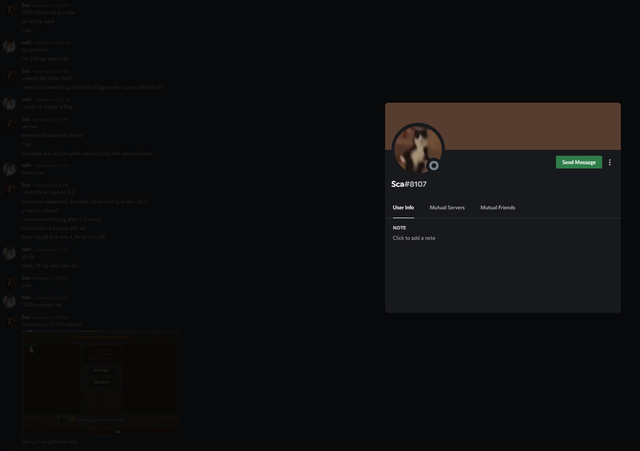The height and width of the screenshot is (451, 640).
Task: Click the message 'i think x2 trades is fine'
Action: click(x=47, y=107)
